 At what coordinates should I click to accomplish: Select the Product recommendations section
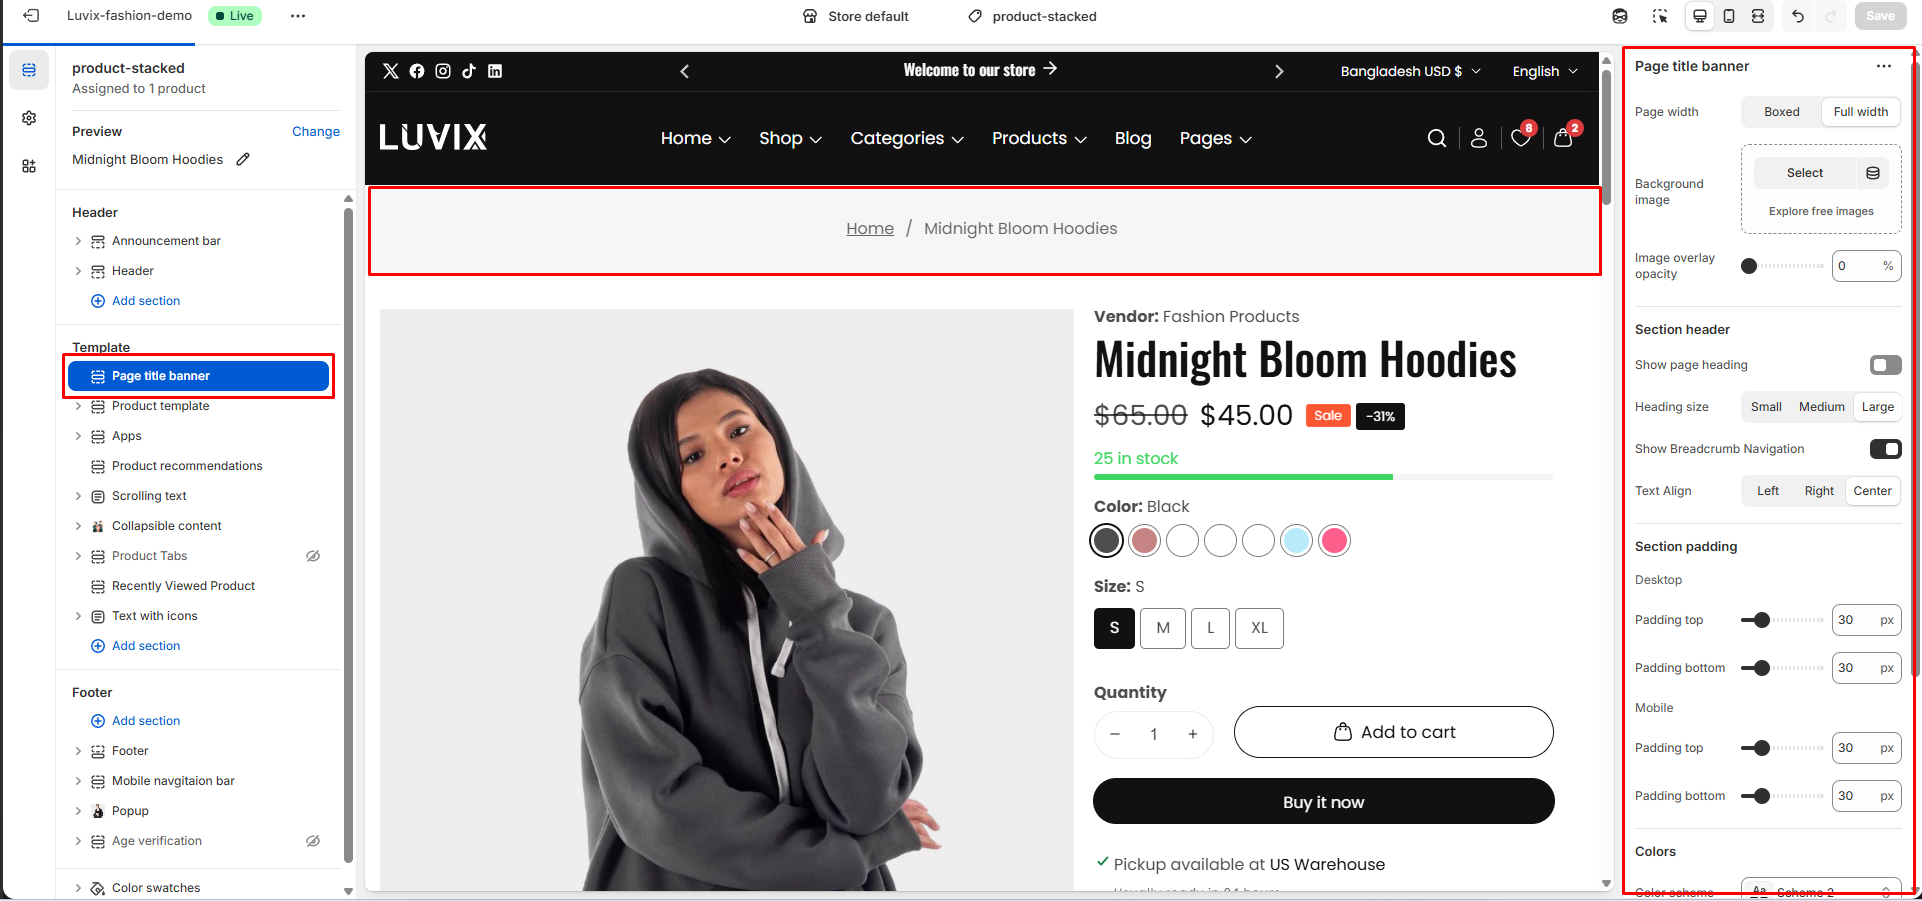[x=187, y=466]
